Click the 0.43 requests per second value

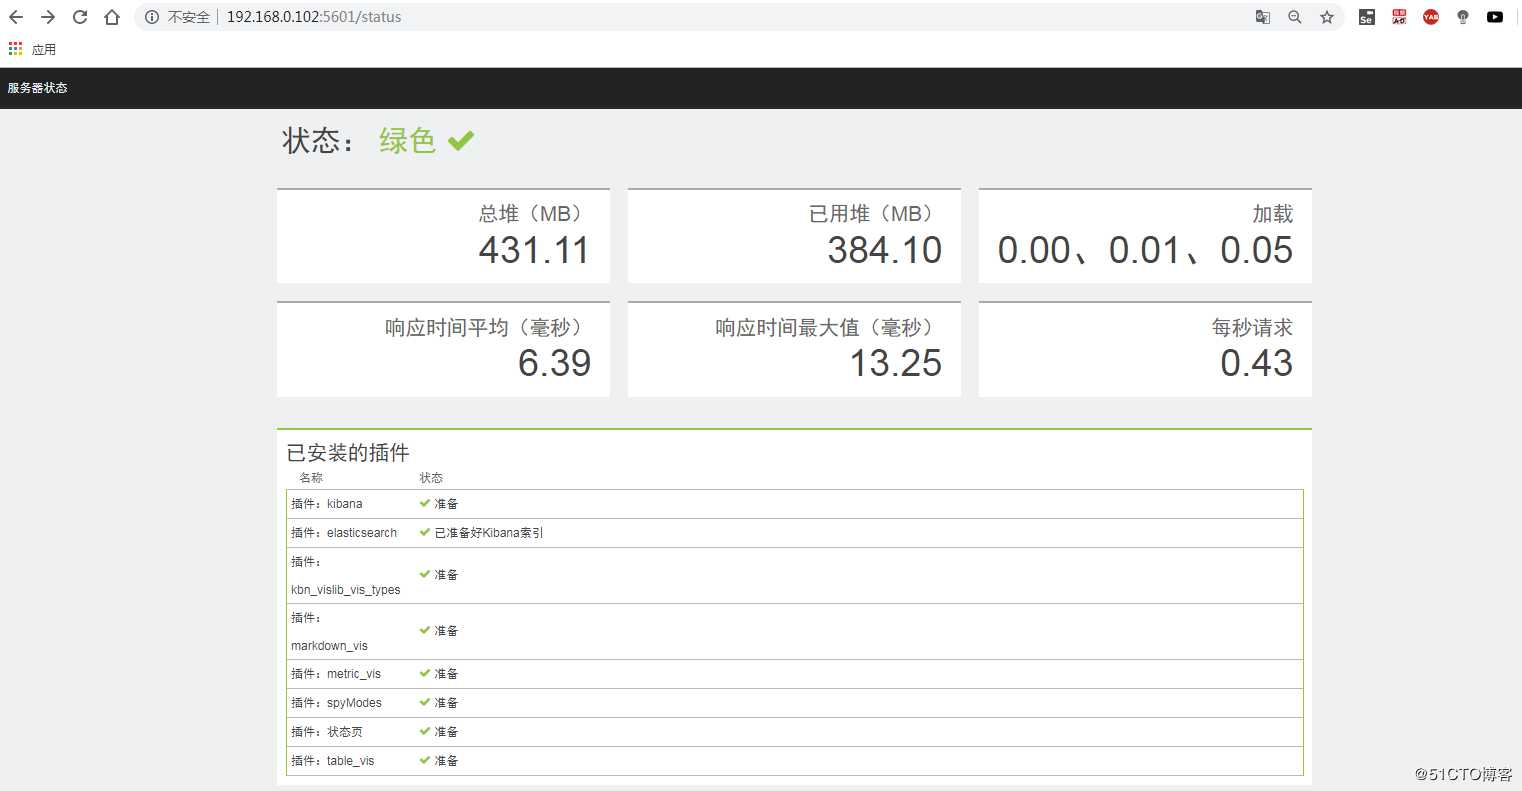[x=1257, y=363]
